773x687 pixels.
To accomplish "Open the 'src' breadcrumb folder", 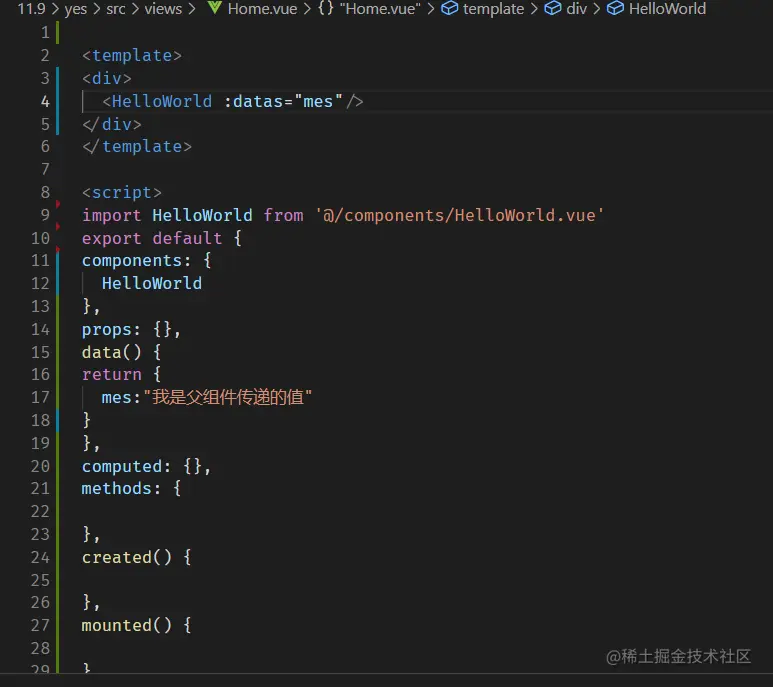I will (x=116, y=9).
